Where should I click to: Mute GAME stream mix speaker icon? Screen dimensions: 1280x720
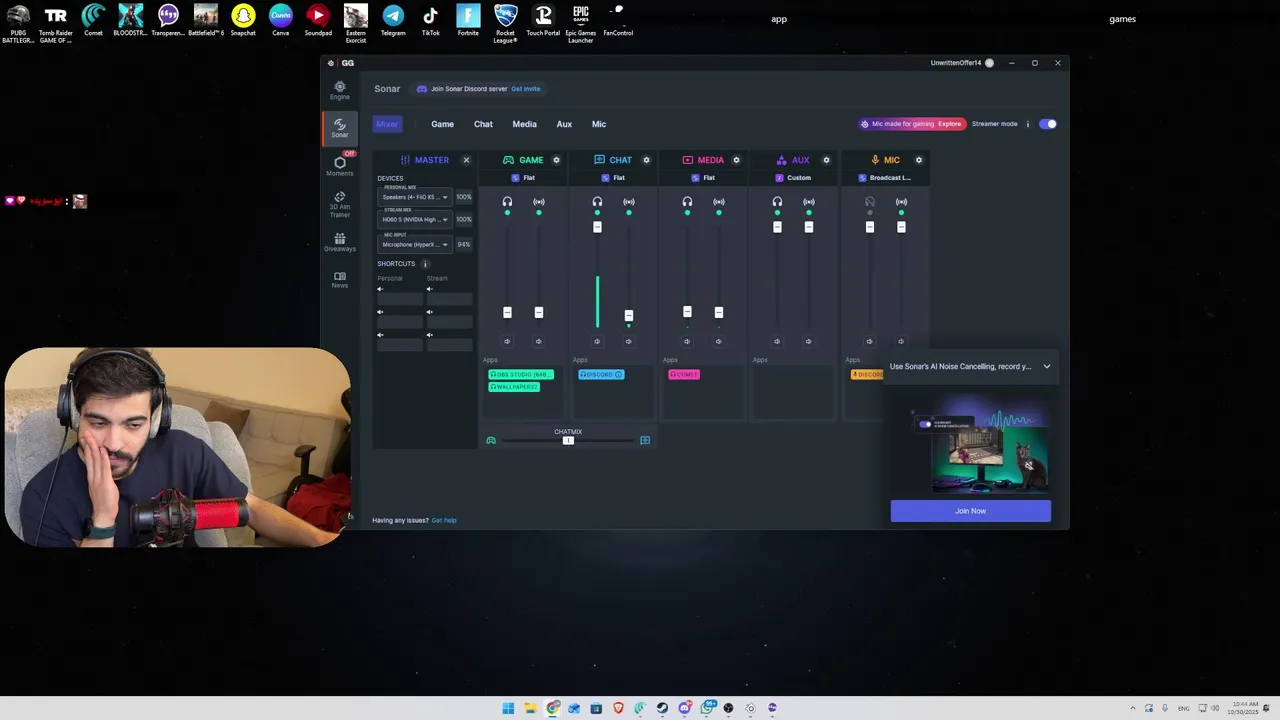point(538,341)
